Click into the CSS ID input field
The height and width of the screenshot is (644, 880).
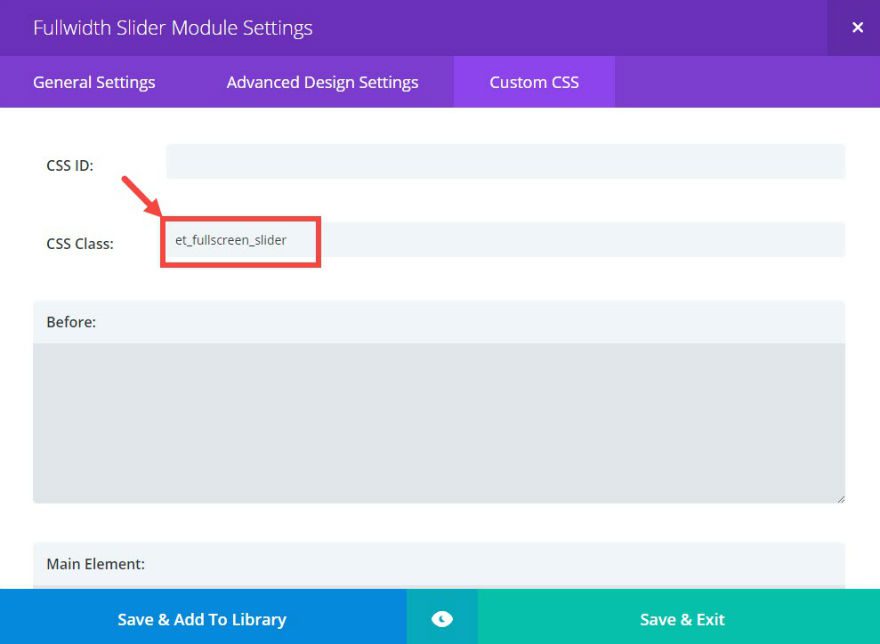505,162
